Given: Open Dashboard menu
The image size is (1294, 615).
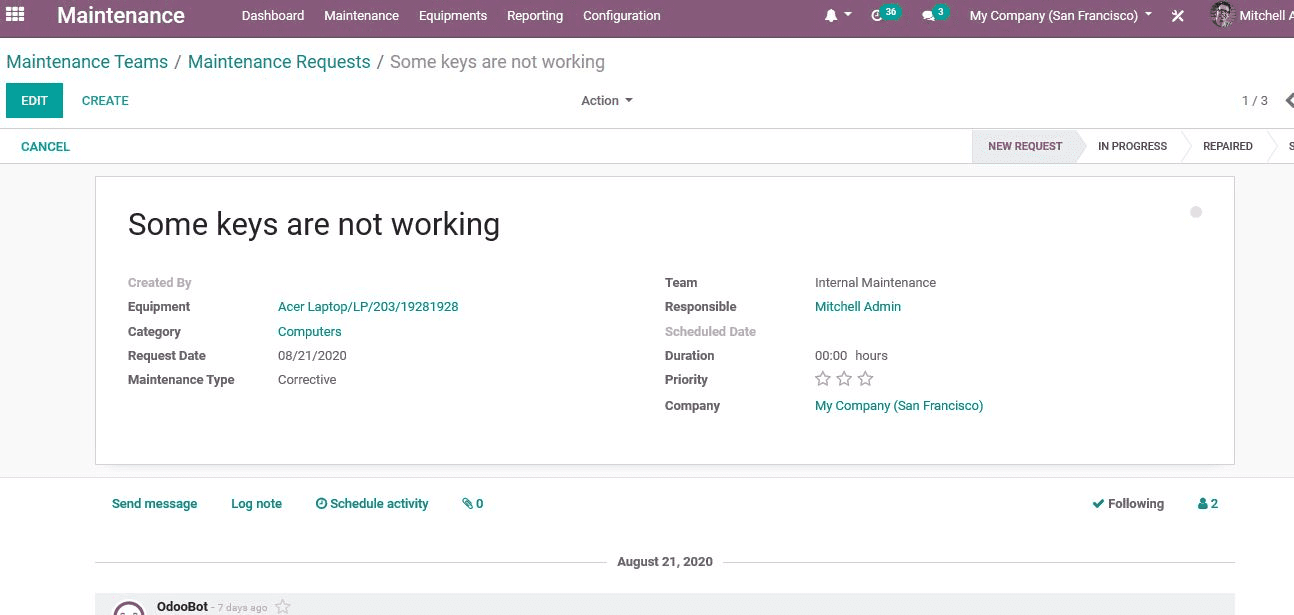Looking at the screenshot, I should (273, 16).
